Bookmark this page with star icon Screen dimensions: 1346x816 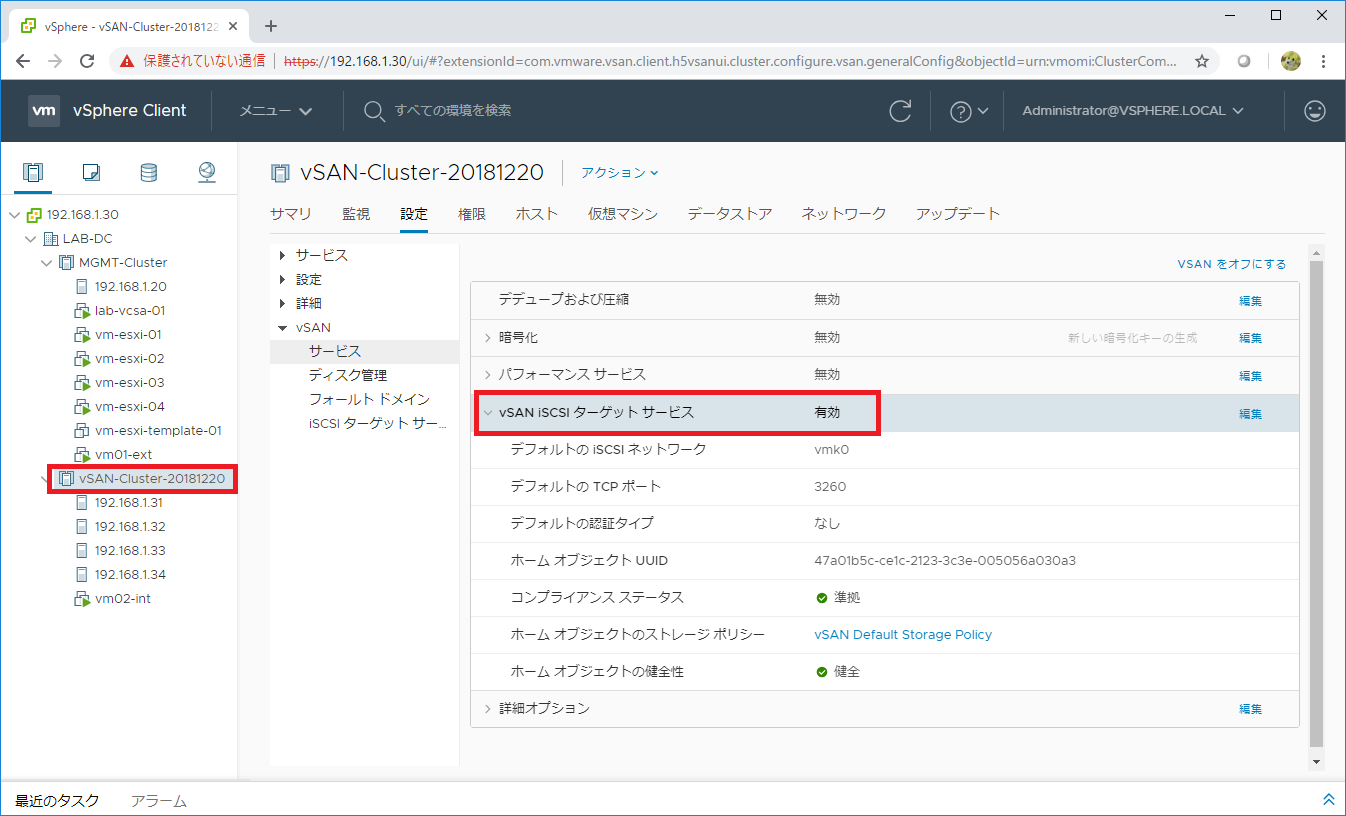(x=1202, y=61)
